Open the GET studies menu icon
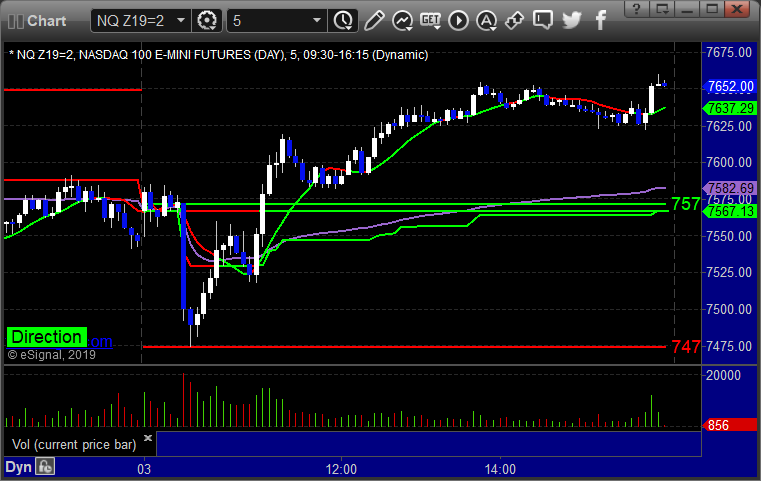This screenshot has width=761, height=481. (430, 21)
